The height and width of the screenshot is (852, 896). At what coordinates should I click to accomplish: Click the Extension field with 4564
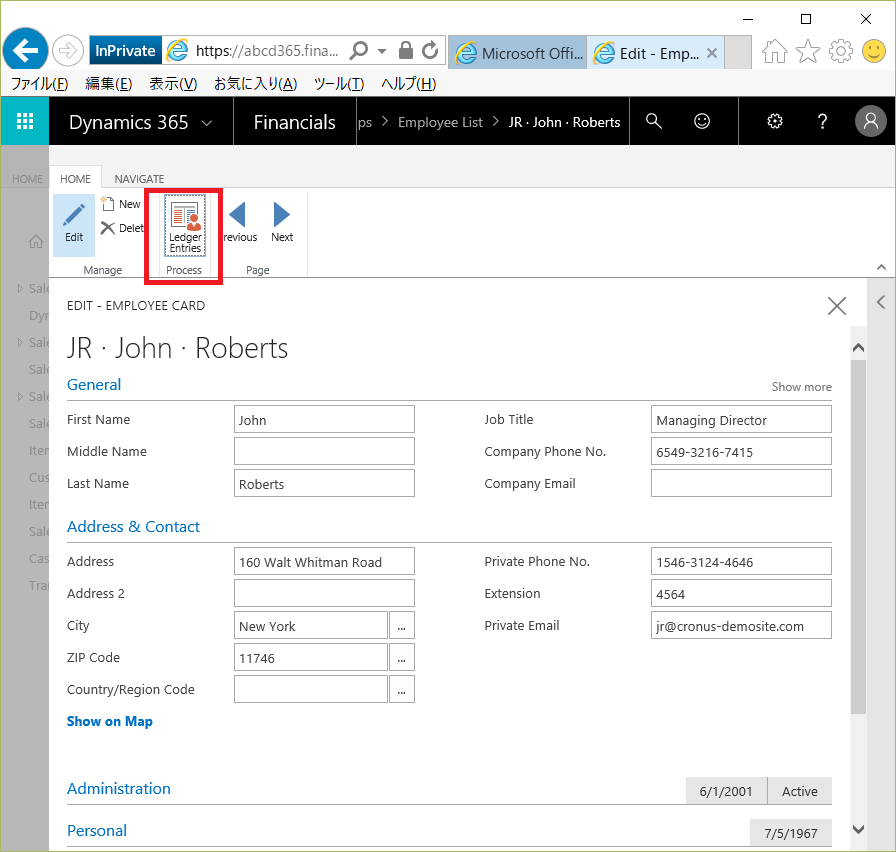point(741,594)
